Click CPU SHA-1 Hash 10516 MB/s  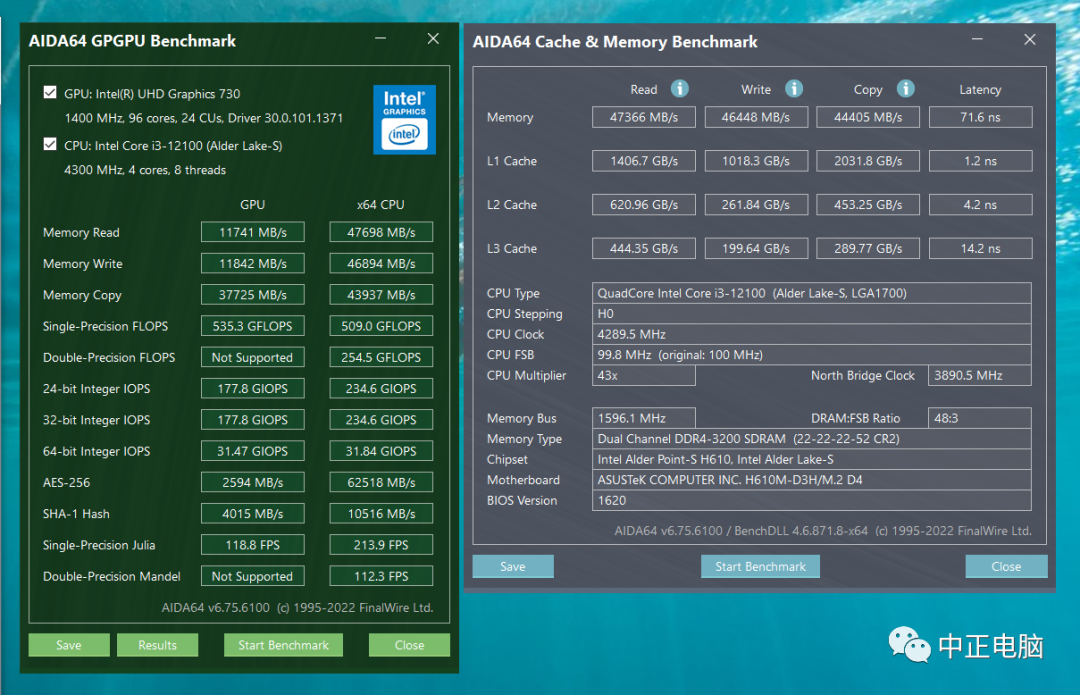pos(381,514)
